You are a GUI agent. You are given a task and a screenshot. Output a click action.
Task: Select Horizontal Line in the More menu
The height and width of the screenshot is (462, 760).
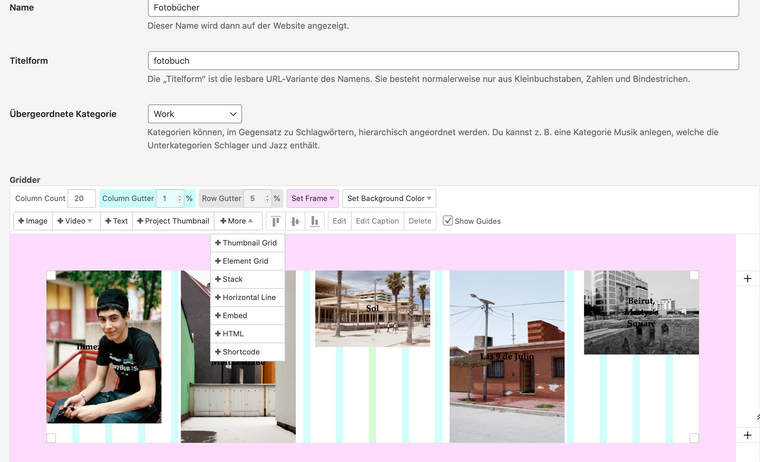pyautogui.click(x=246, y=298)
